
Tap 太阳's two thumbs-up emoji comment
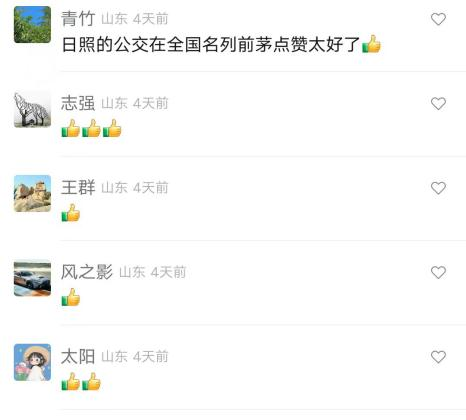click(x=81, y=382)
